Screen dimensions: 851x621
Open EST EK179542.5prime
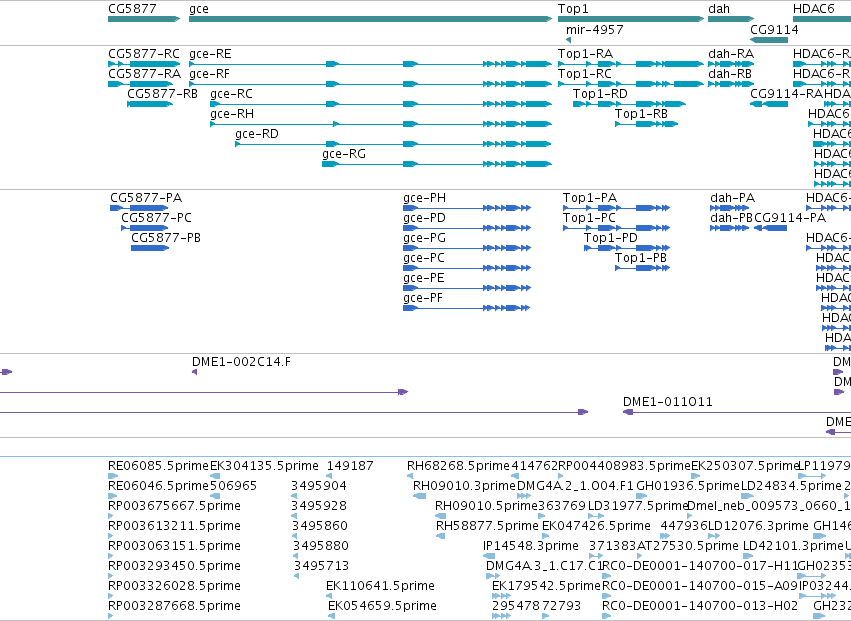tap(547, 587)
